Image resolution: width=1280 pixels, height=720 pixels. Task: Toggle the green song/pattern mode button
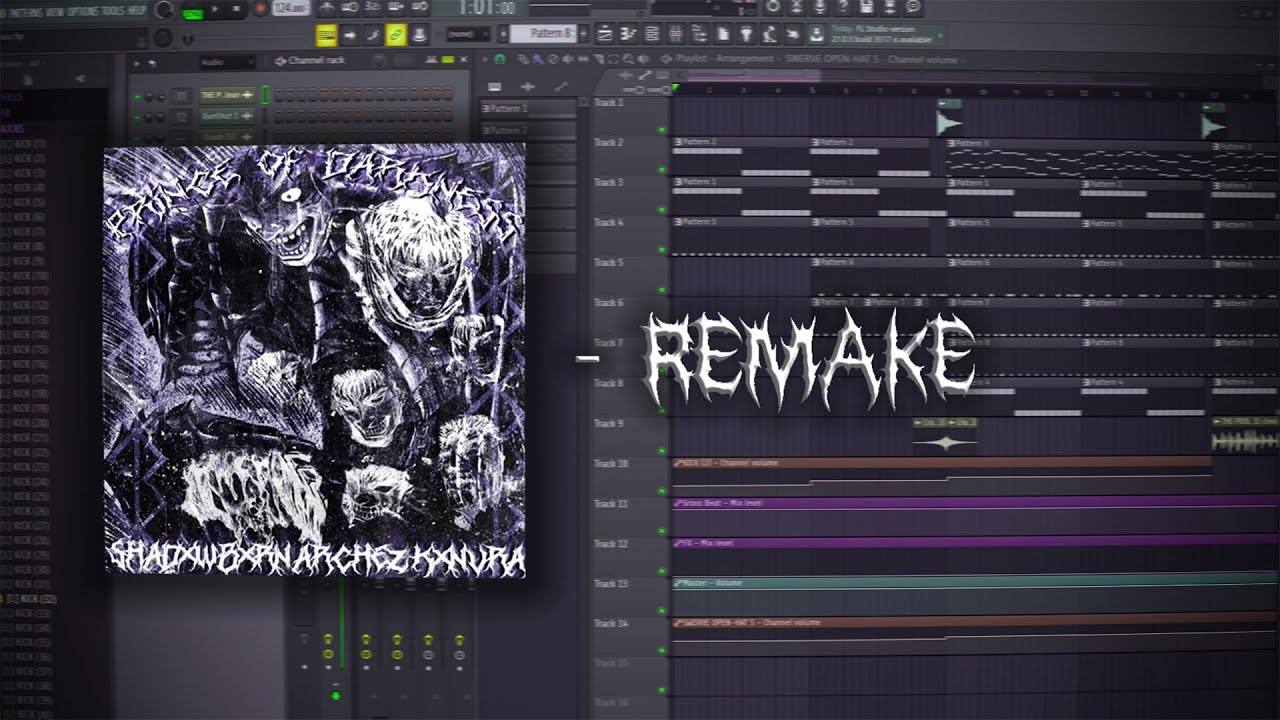(192, 13)
